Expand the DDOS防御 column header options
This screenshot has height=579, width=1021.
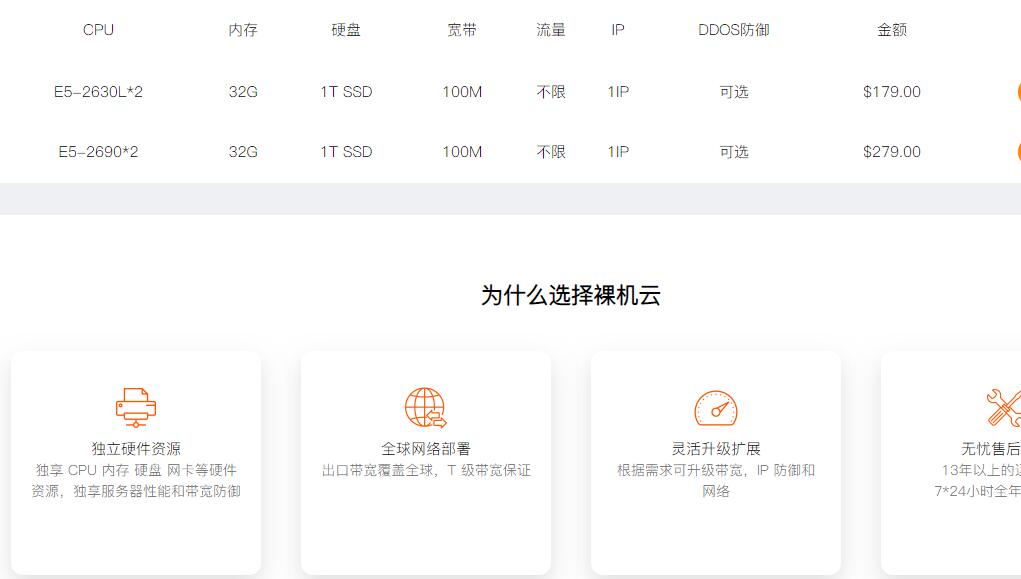(x=734, y=30)
